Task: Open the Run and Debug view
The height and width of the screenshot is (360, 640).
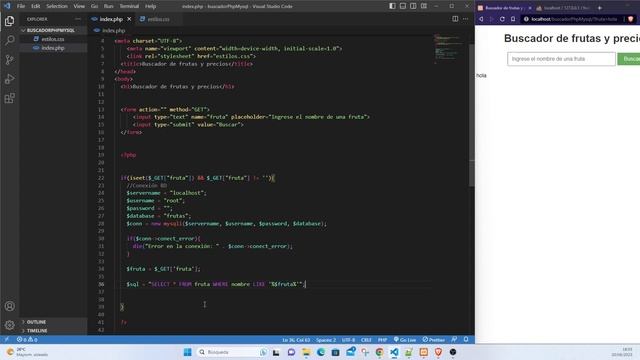Action: [x=9, y=79]
